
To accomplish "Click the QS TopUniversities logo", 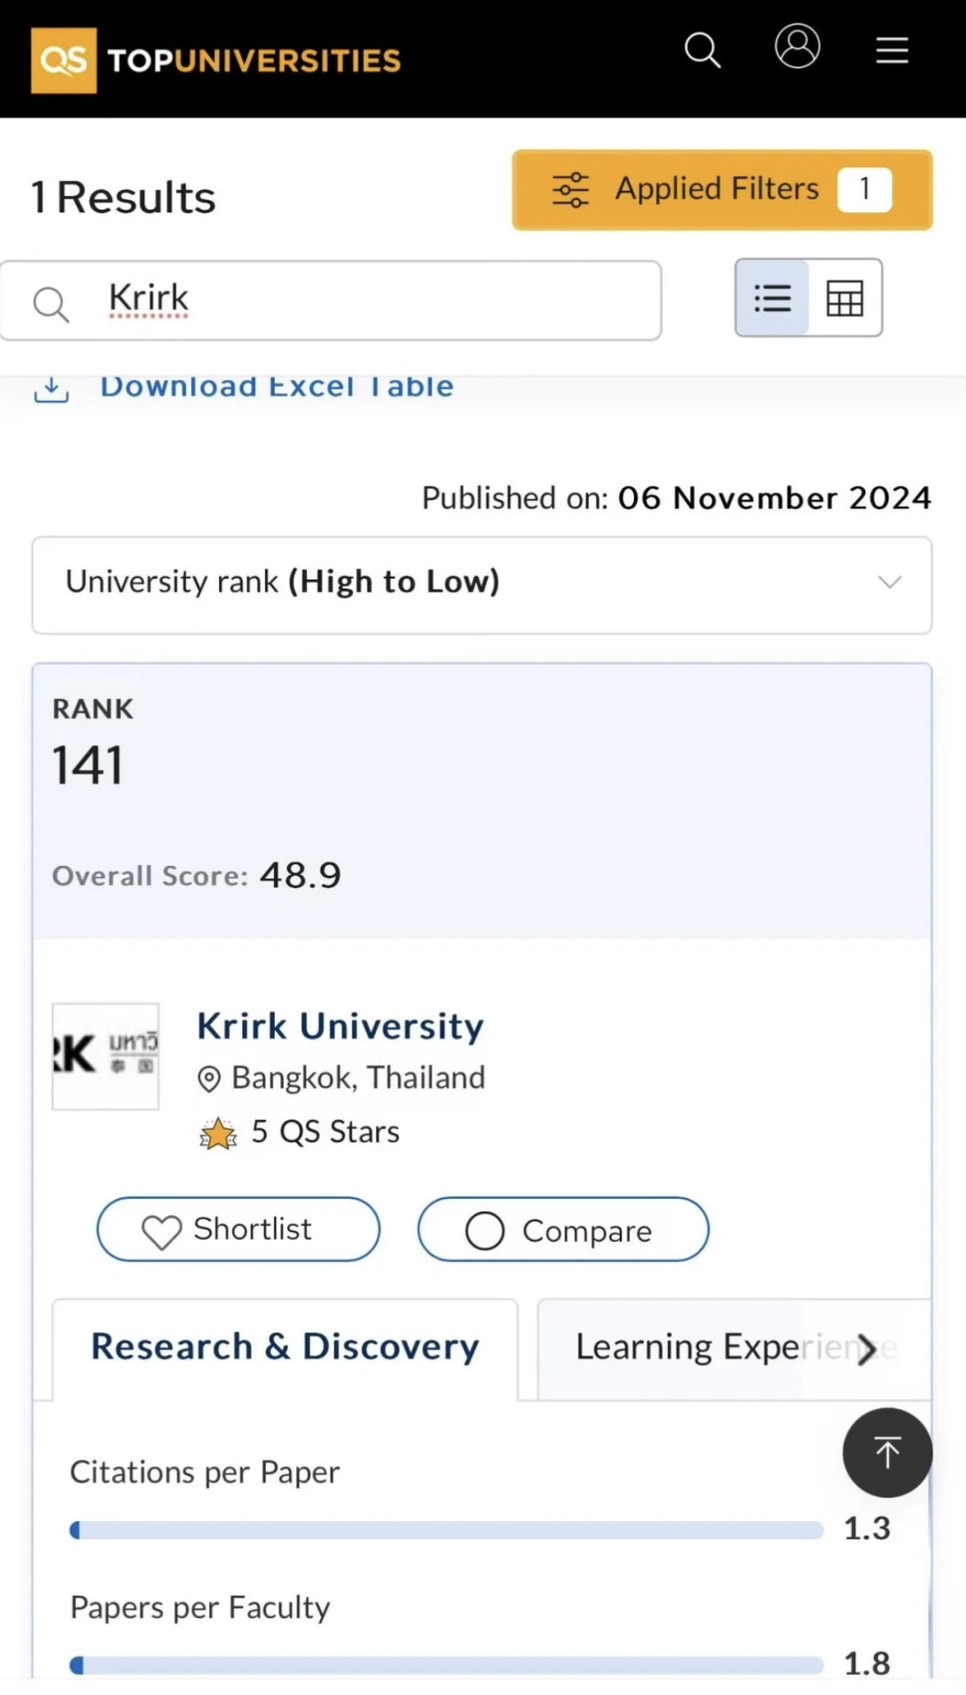I will pos(214,58).
